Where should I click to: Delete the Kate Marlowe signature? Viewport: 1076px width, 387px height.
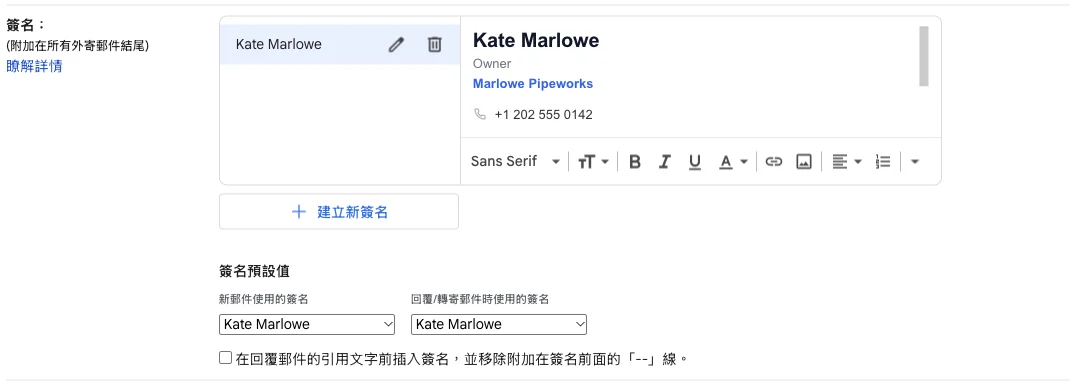coord(434,45)
